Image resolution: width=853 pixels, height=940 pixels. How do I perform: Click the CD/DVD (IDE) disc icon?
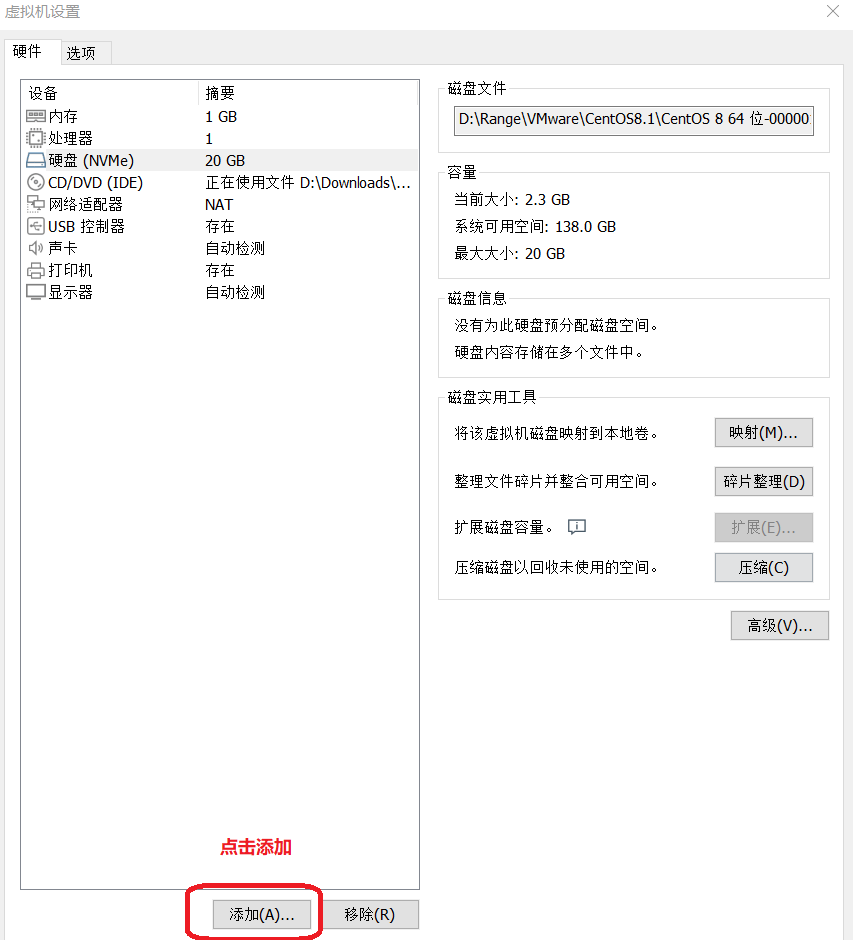[x=35, y=182]
